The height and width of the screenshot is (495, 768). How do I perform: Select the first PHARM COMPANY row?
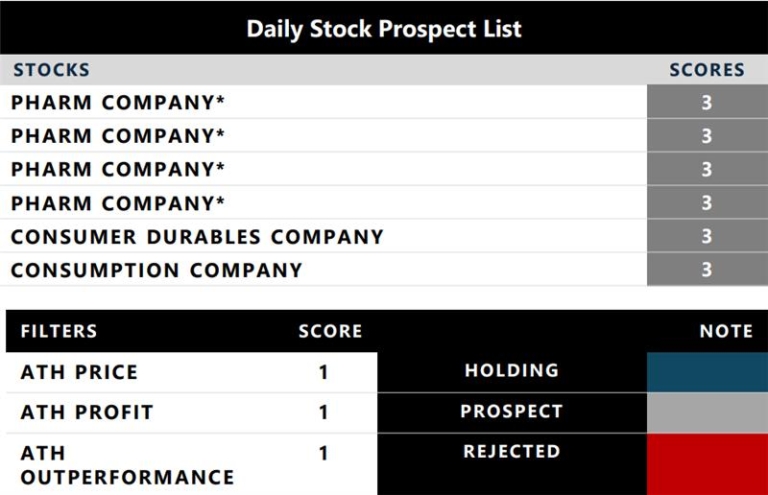tap(118, 103)
